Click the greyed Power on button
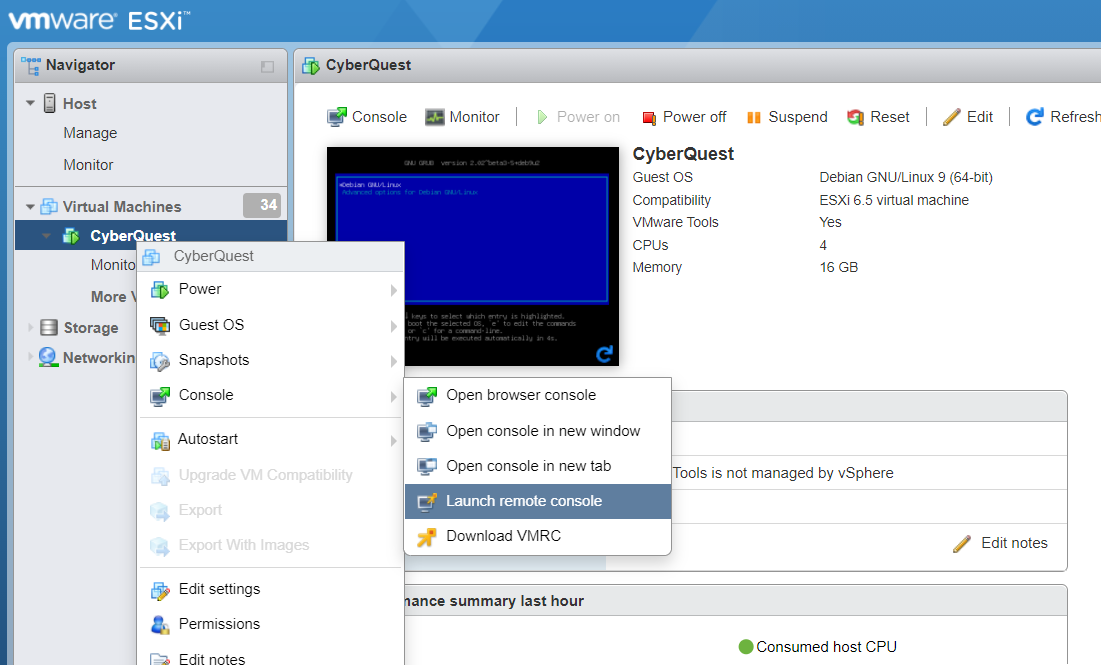 [578, 117]
